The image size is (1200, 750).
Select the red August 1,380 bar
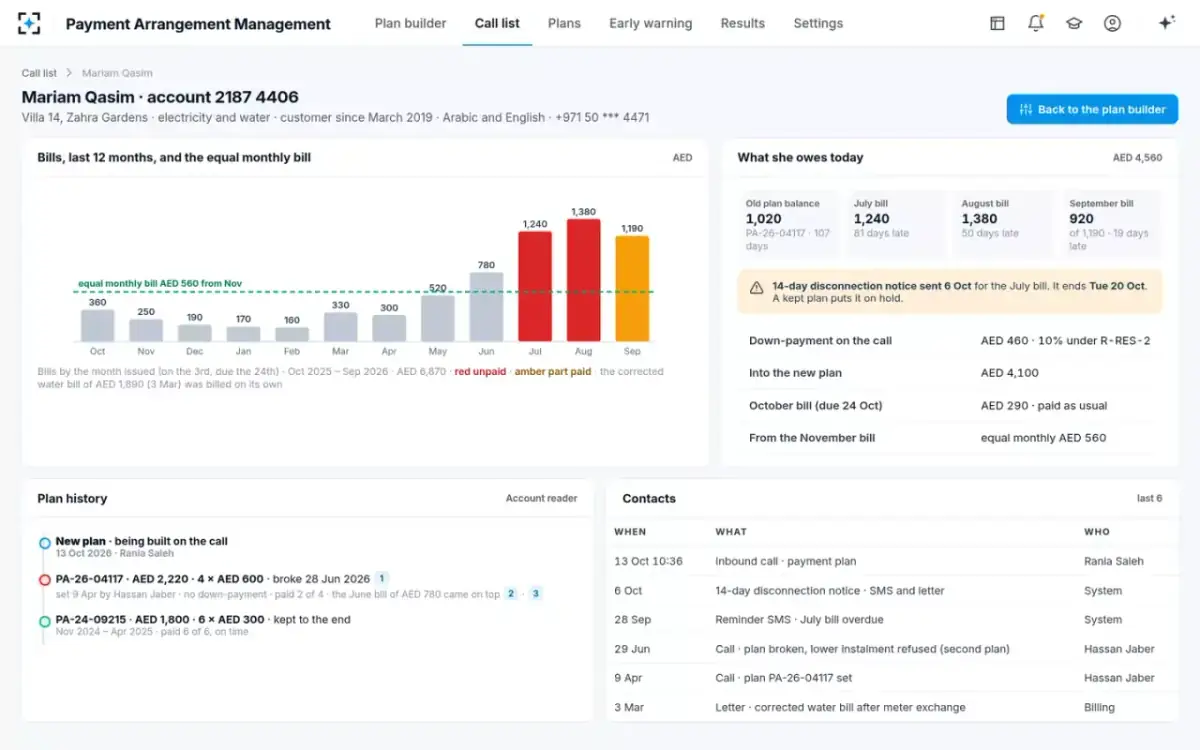pyautogui.click(x=584, y=280)
